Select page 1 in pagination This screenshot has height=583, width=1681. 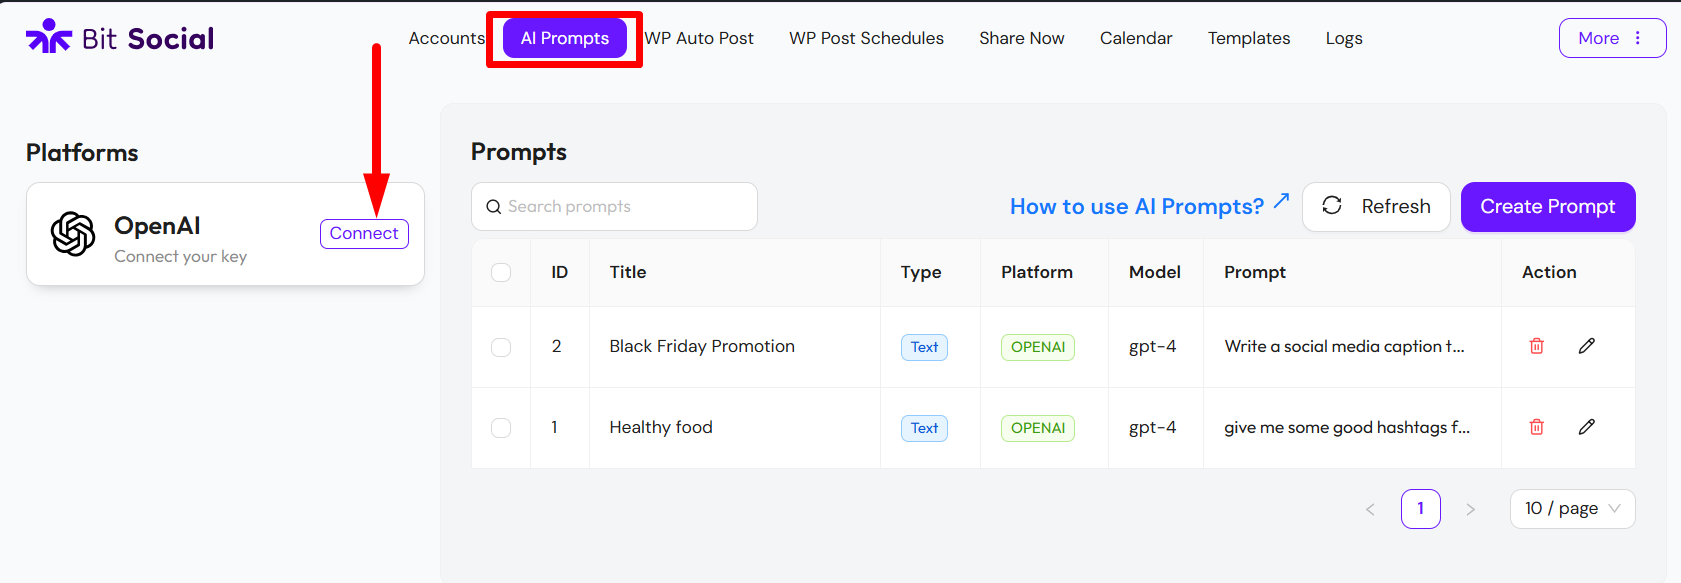pos(1420,509)
